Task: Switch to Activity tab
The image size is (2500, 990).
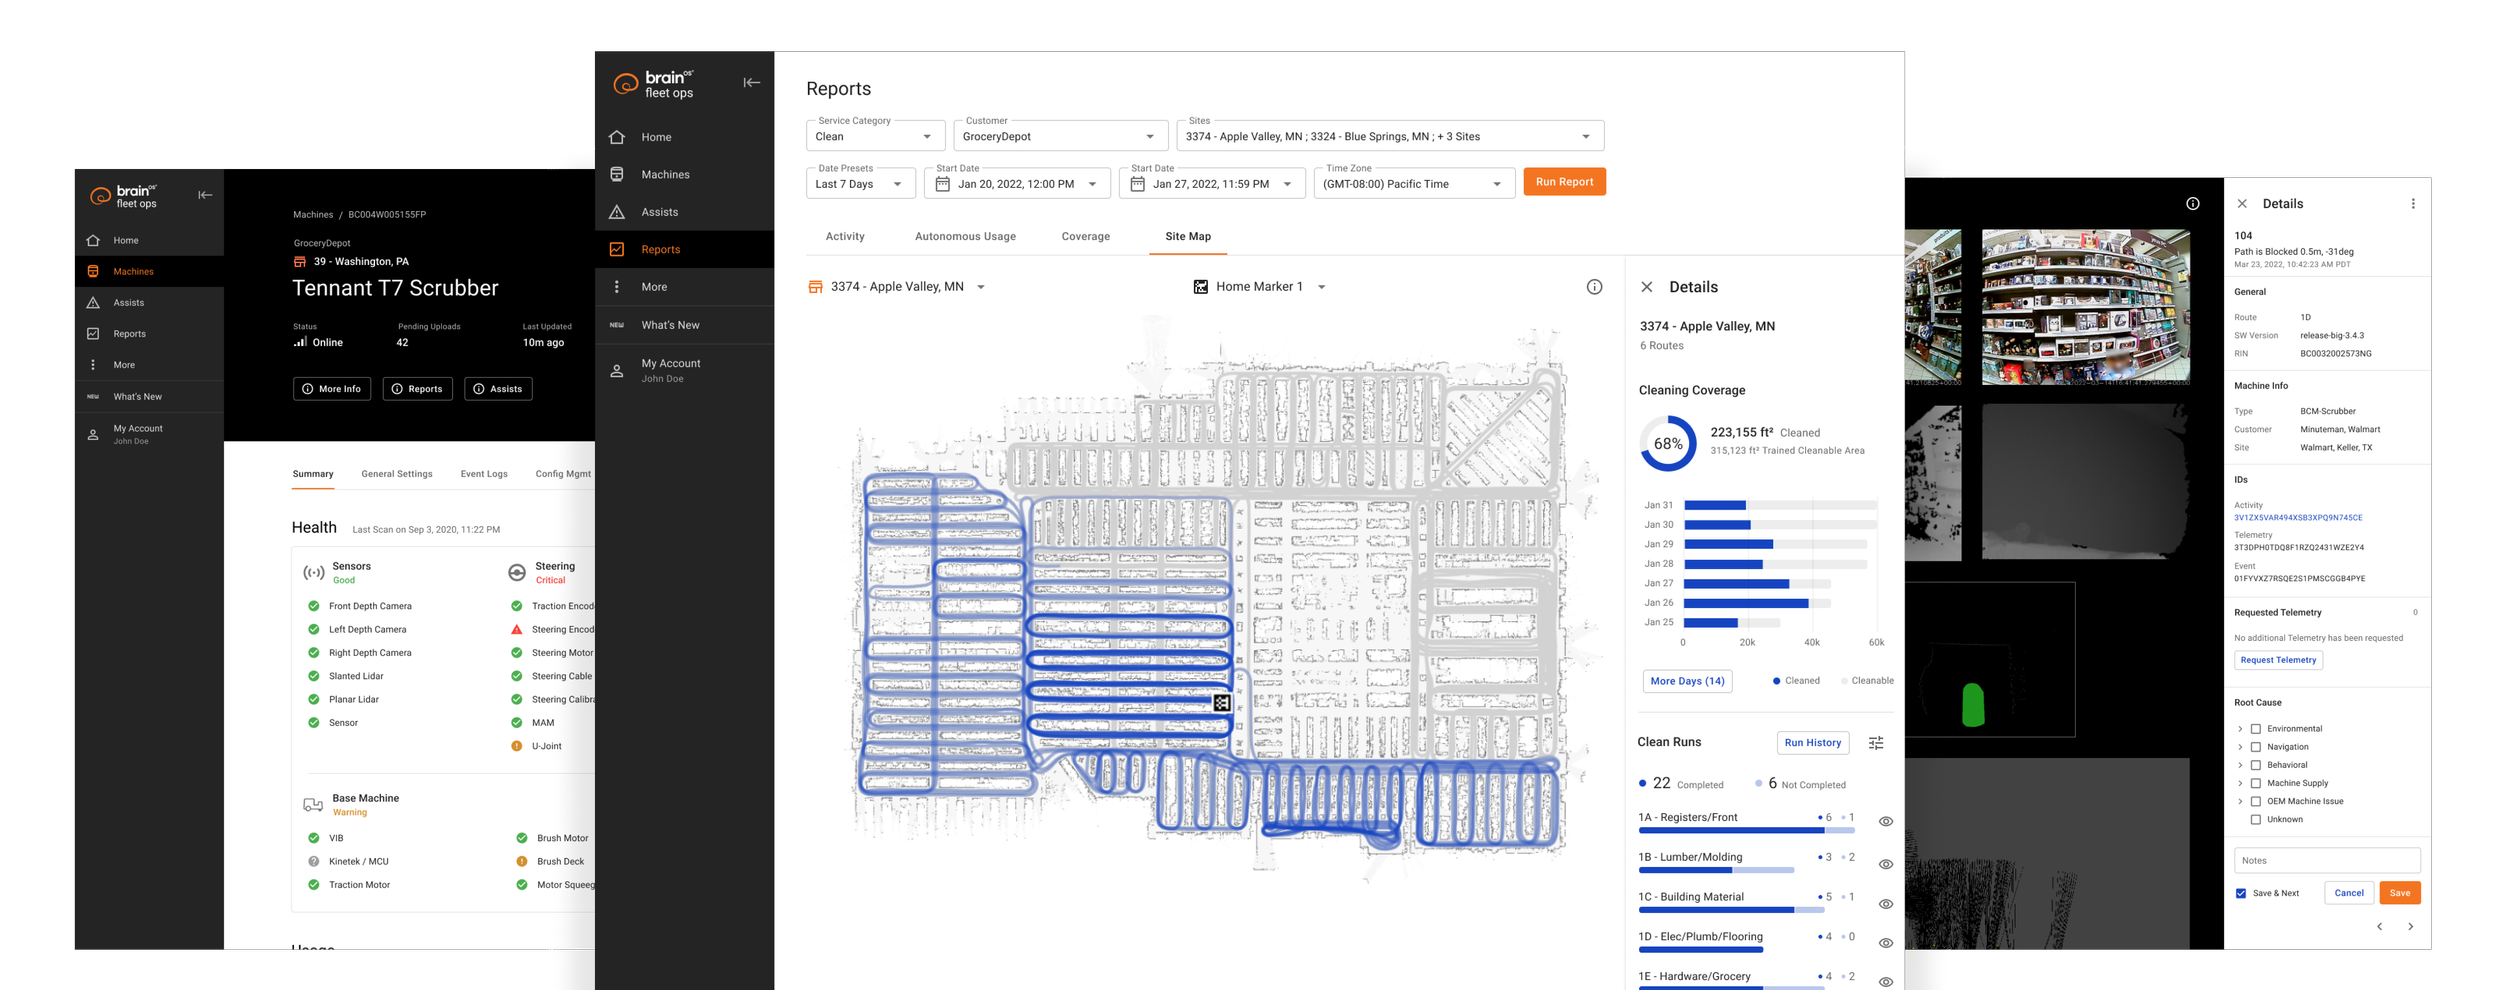Action: (845, 237)
